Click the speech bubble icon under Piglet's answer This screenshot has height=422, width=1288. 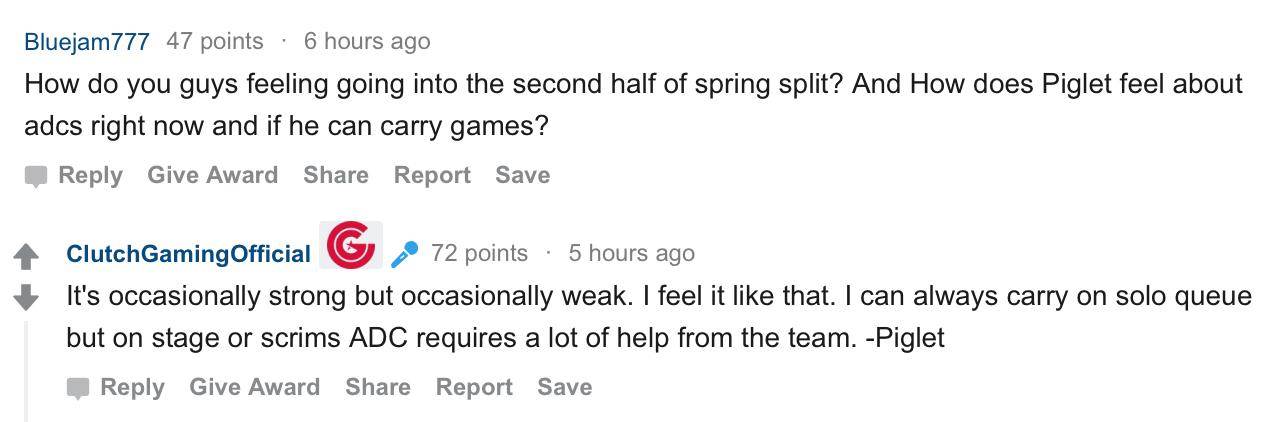click(x=78, y=388)
